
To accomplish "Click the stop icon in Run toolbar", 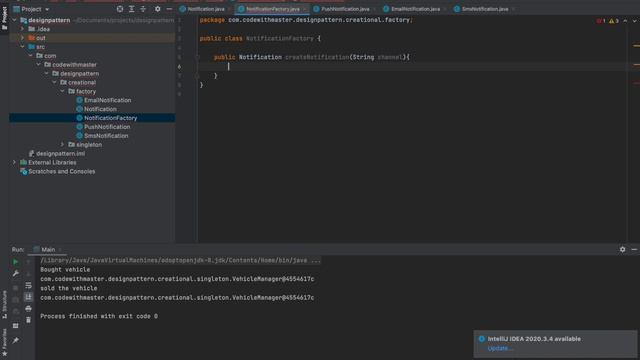I will (x=16, y=288).
